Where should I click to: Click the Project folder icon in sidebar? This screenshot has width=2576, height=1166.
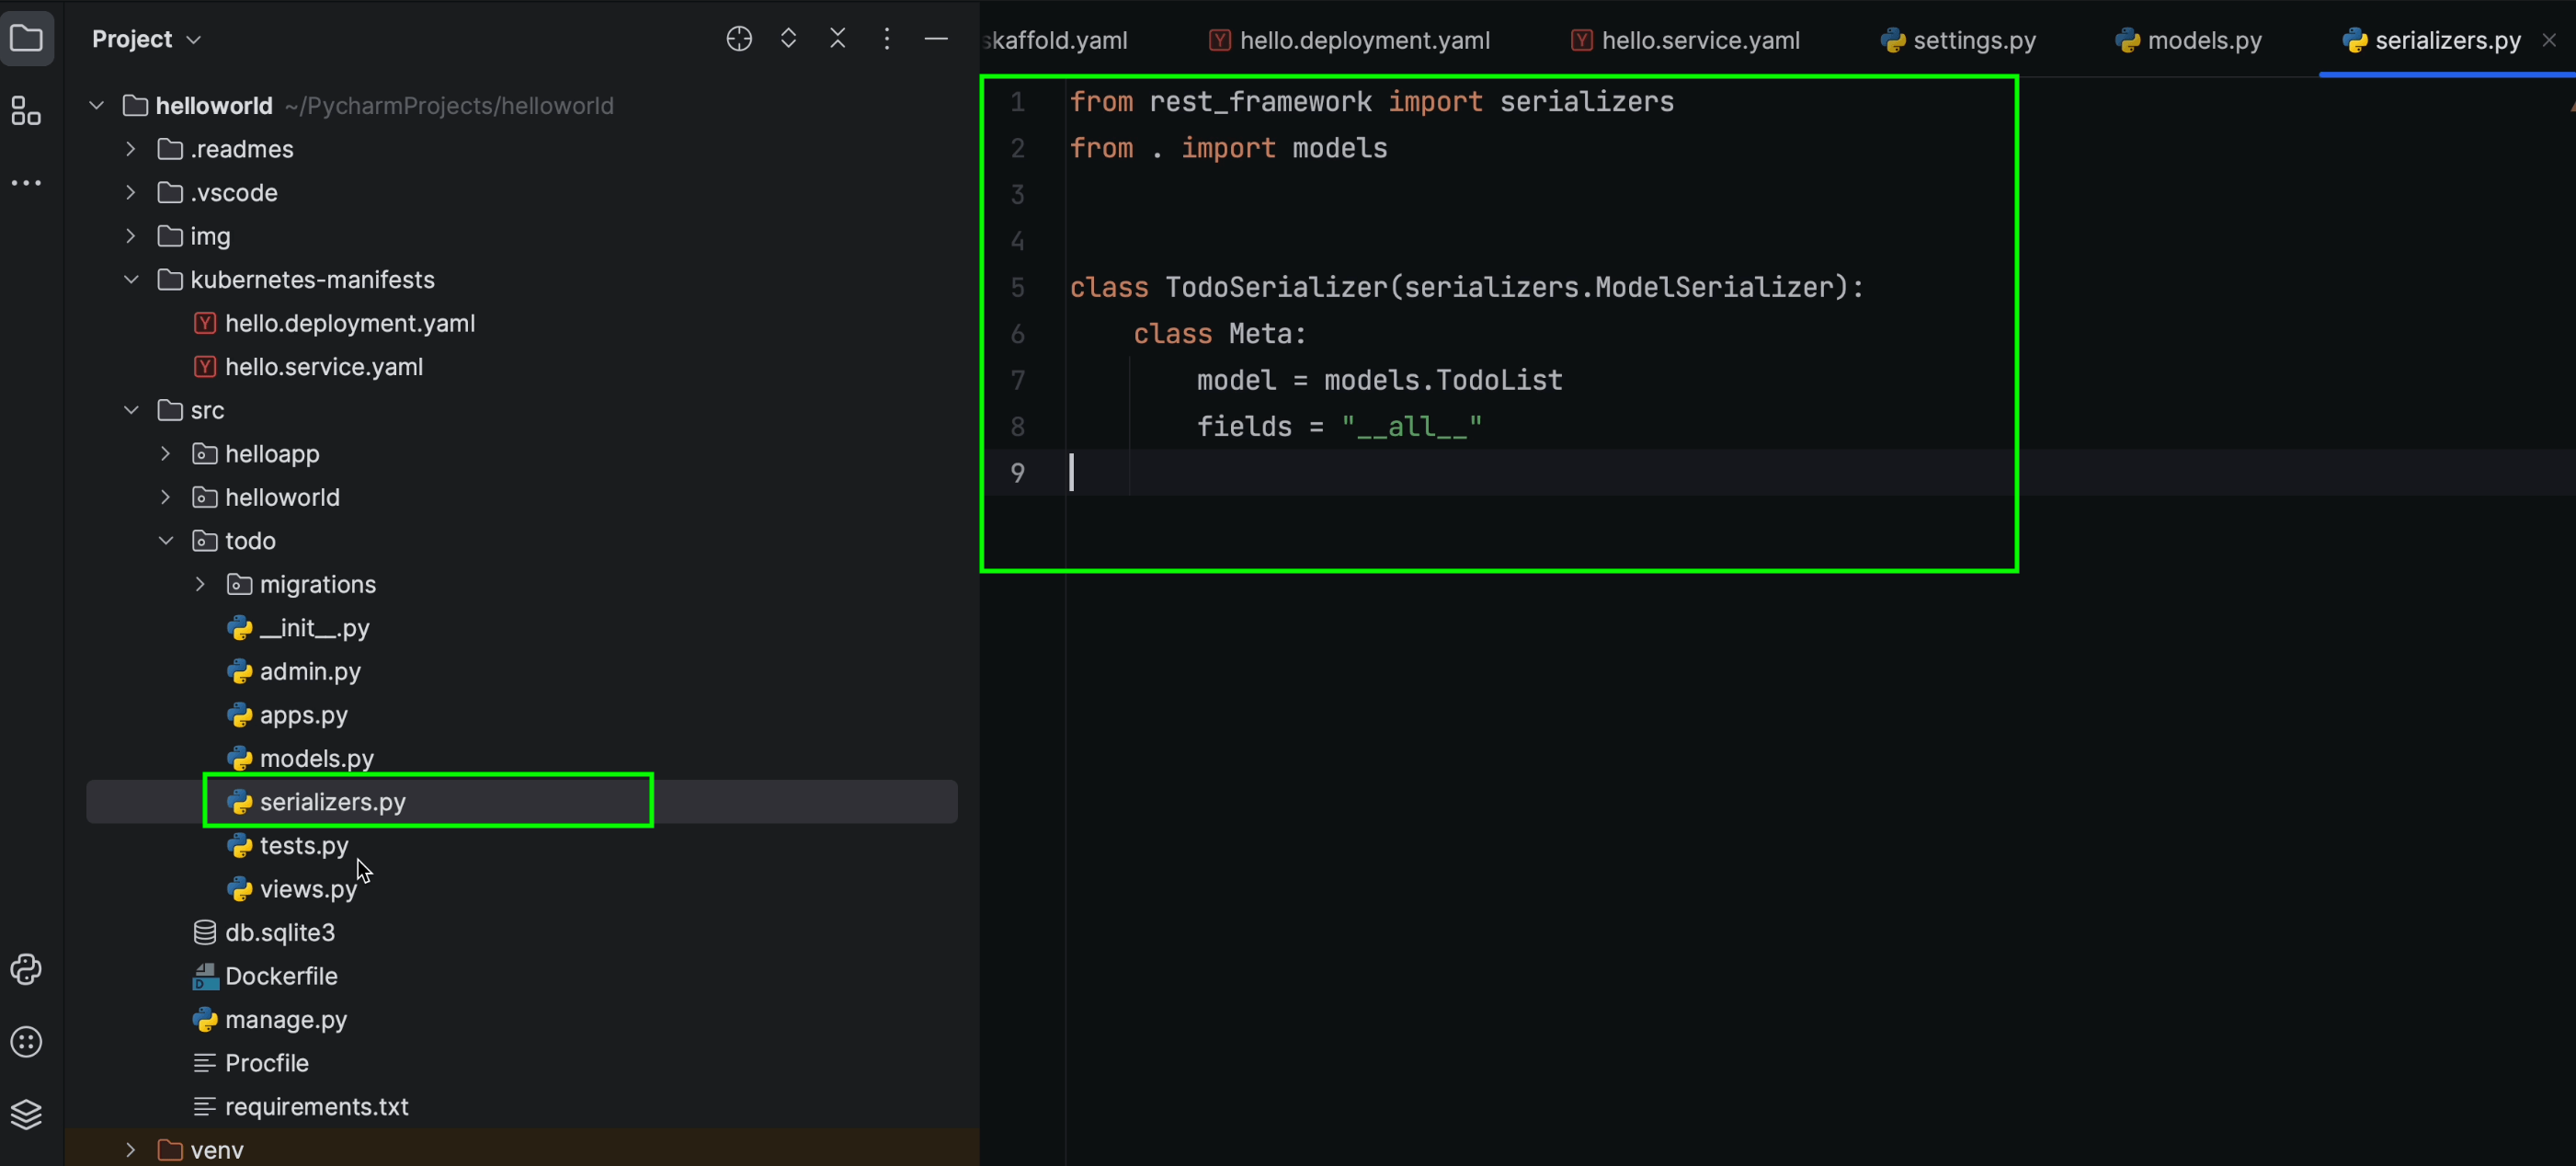click(27, 39)
